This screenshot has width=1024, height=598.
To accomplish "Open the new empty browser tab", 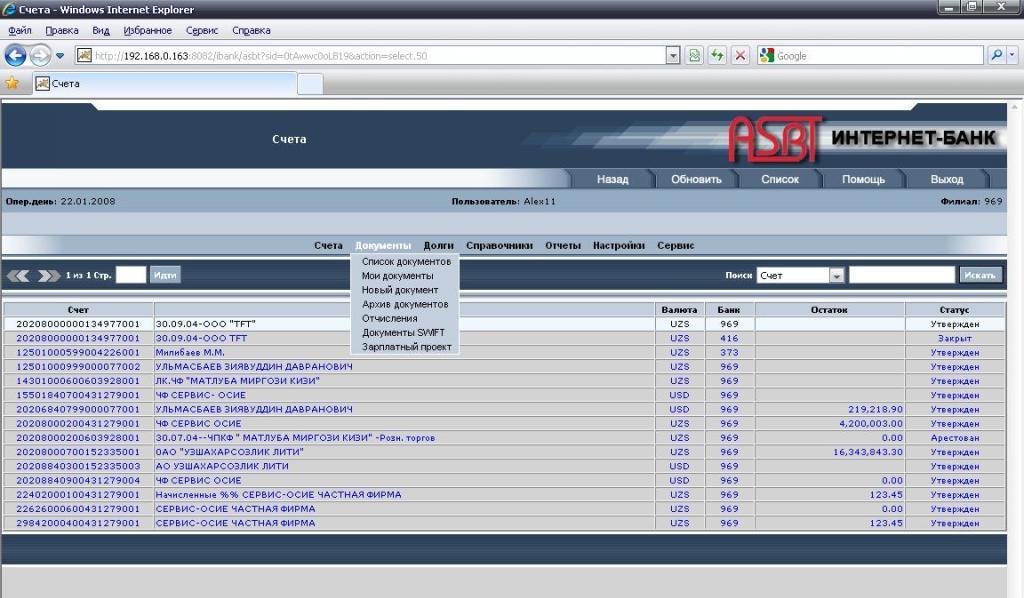I will (x=310, y=84).
